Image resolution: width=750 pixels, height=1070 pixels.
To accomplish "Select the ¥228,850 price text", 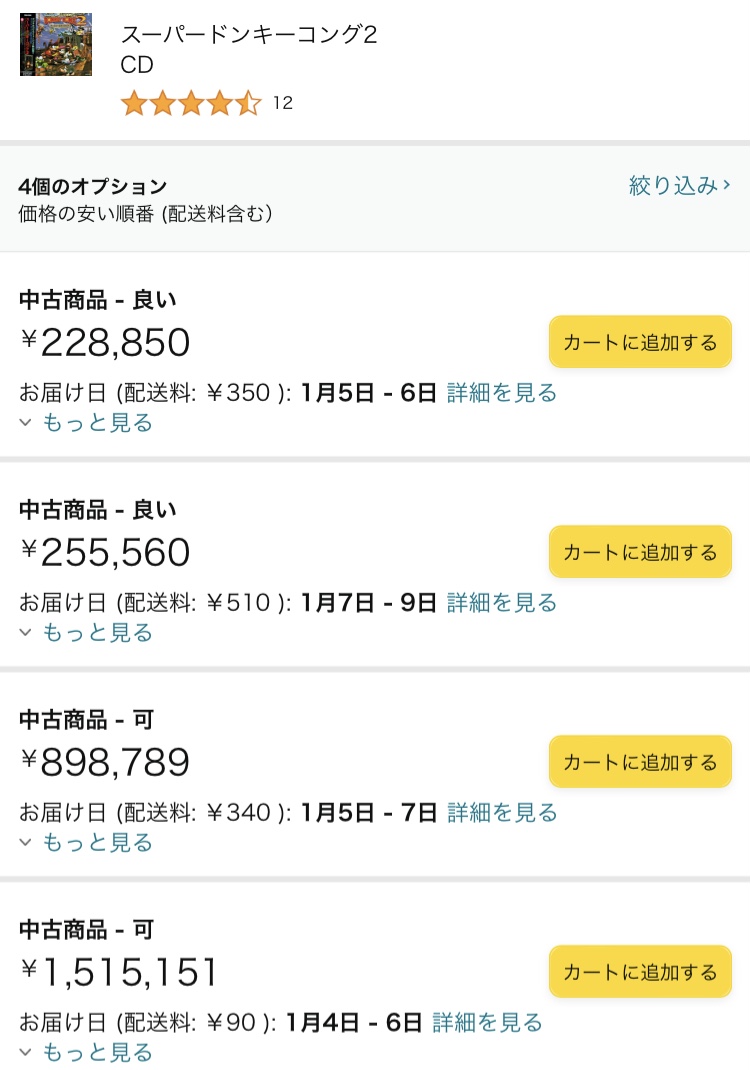I will point(105,343).
